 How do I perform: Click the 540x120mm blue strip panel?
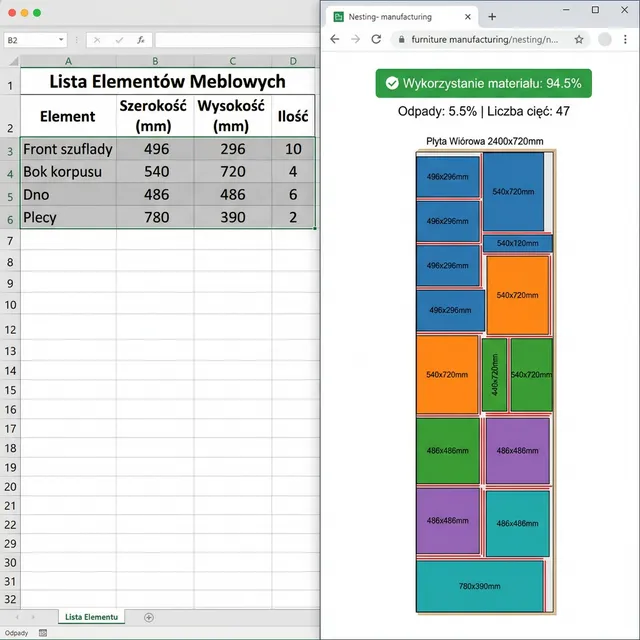[x=518, y=243]
